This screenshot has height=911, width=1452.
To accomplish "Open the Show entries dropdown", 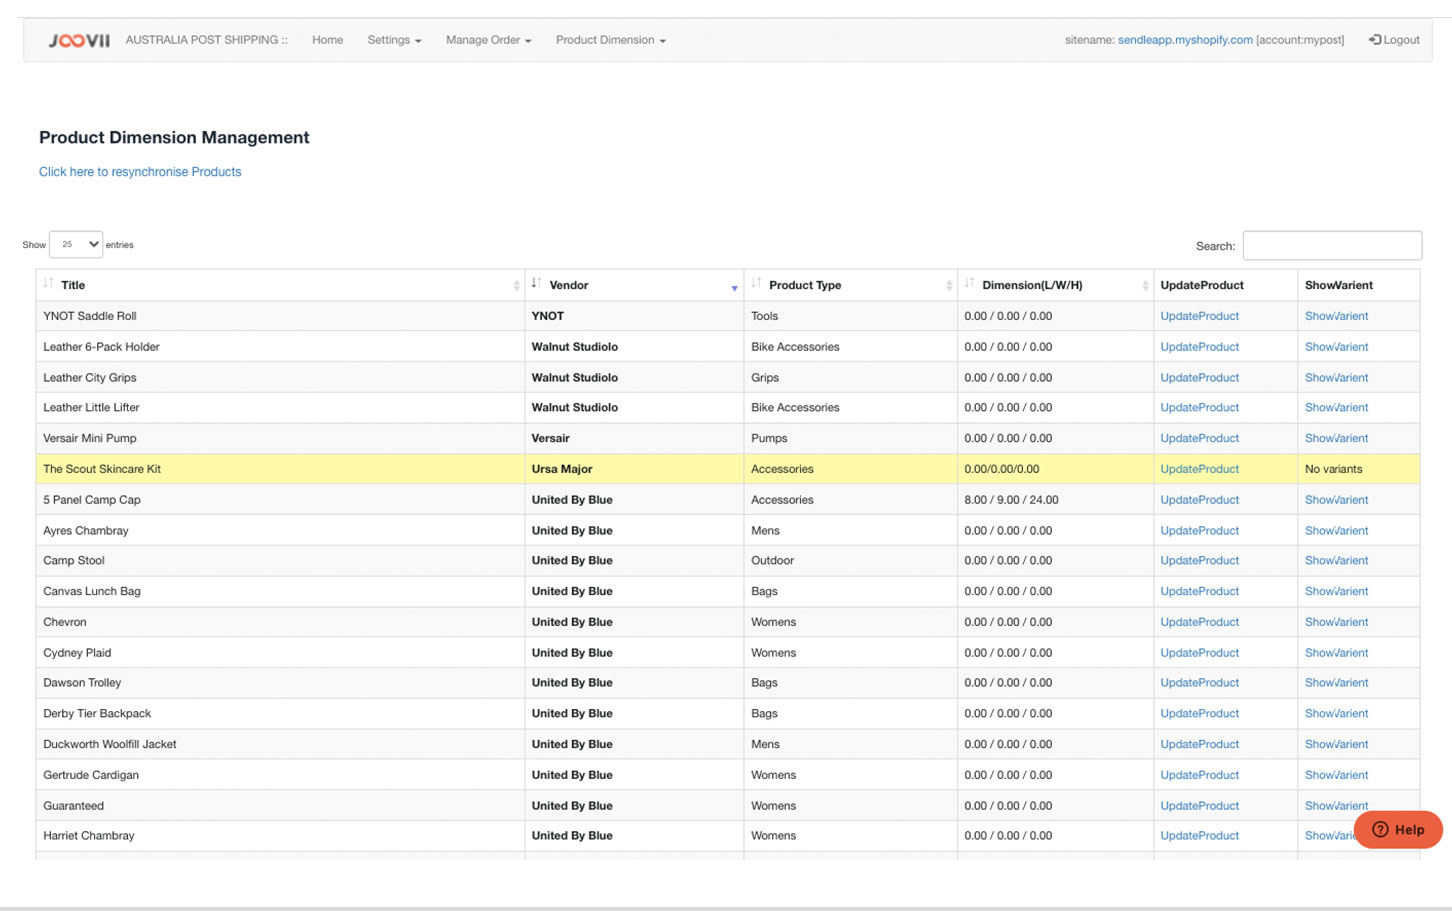I will [x=76, y=244].
